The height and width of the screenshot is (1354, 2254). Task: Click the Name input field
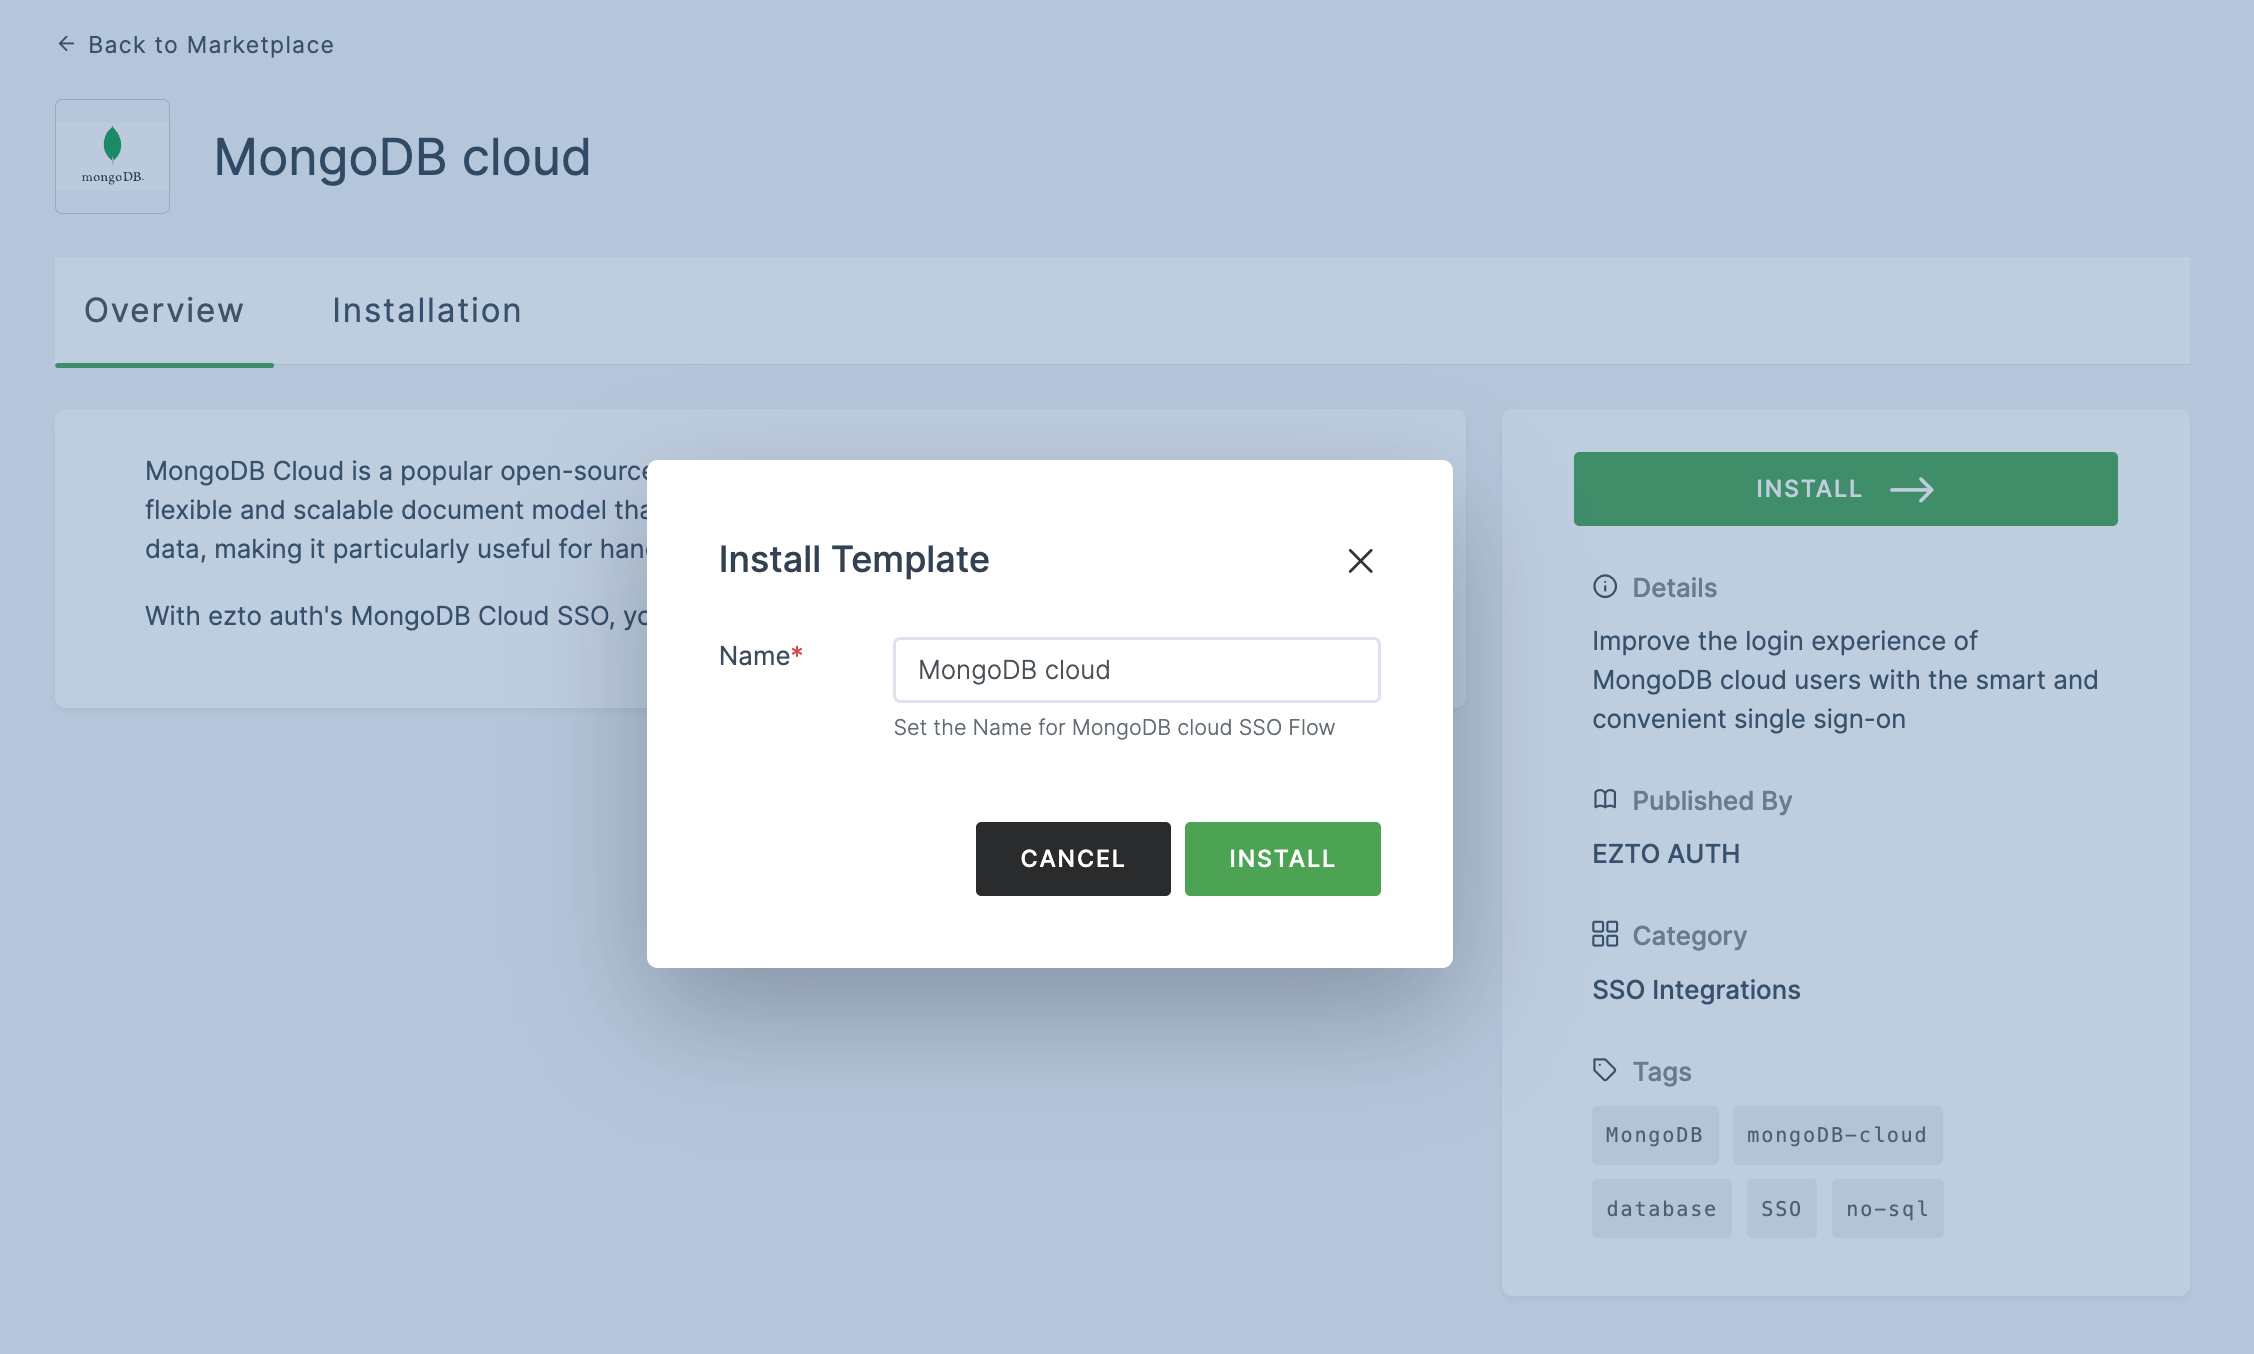(x=1136, y=670)
